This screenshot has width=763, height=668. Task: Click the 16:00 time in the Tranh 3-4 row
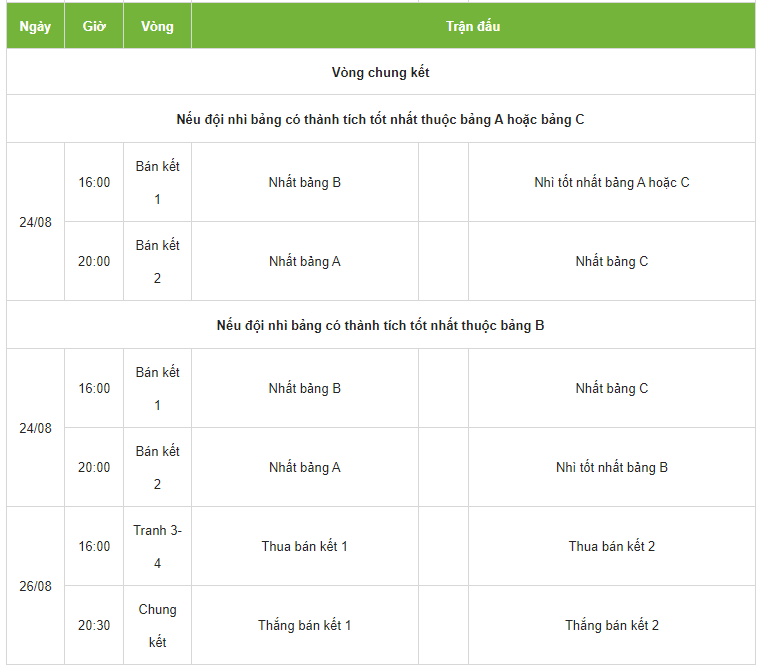pyautogui.click(x=94, y=546)
